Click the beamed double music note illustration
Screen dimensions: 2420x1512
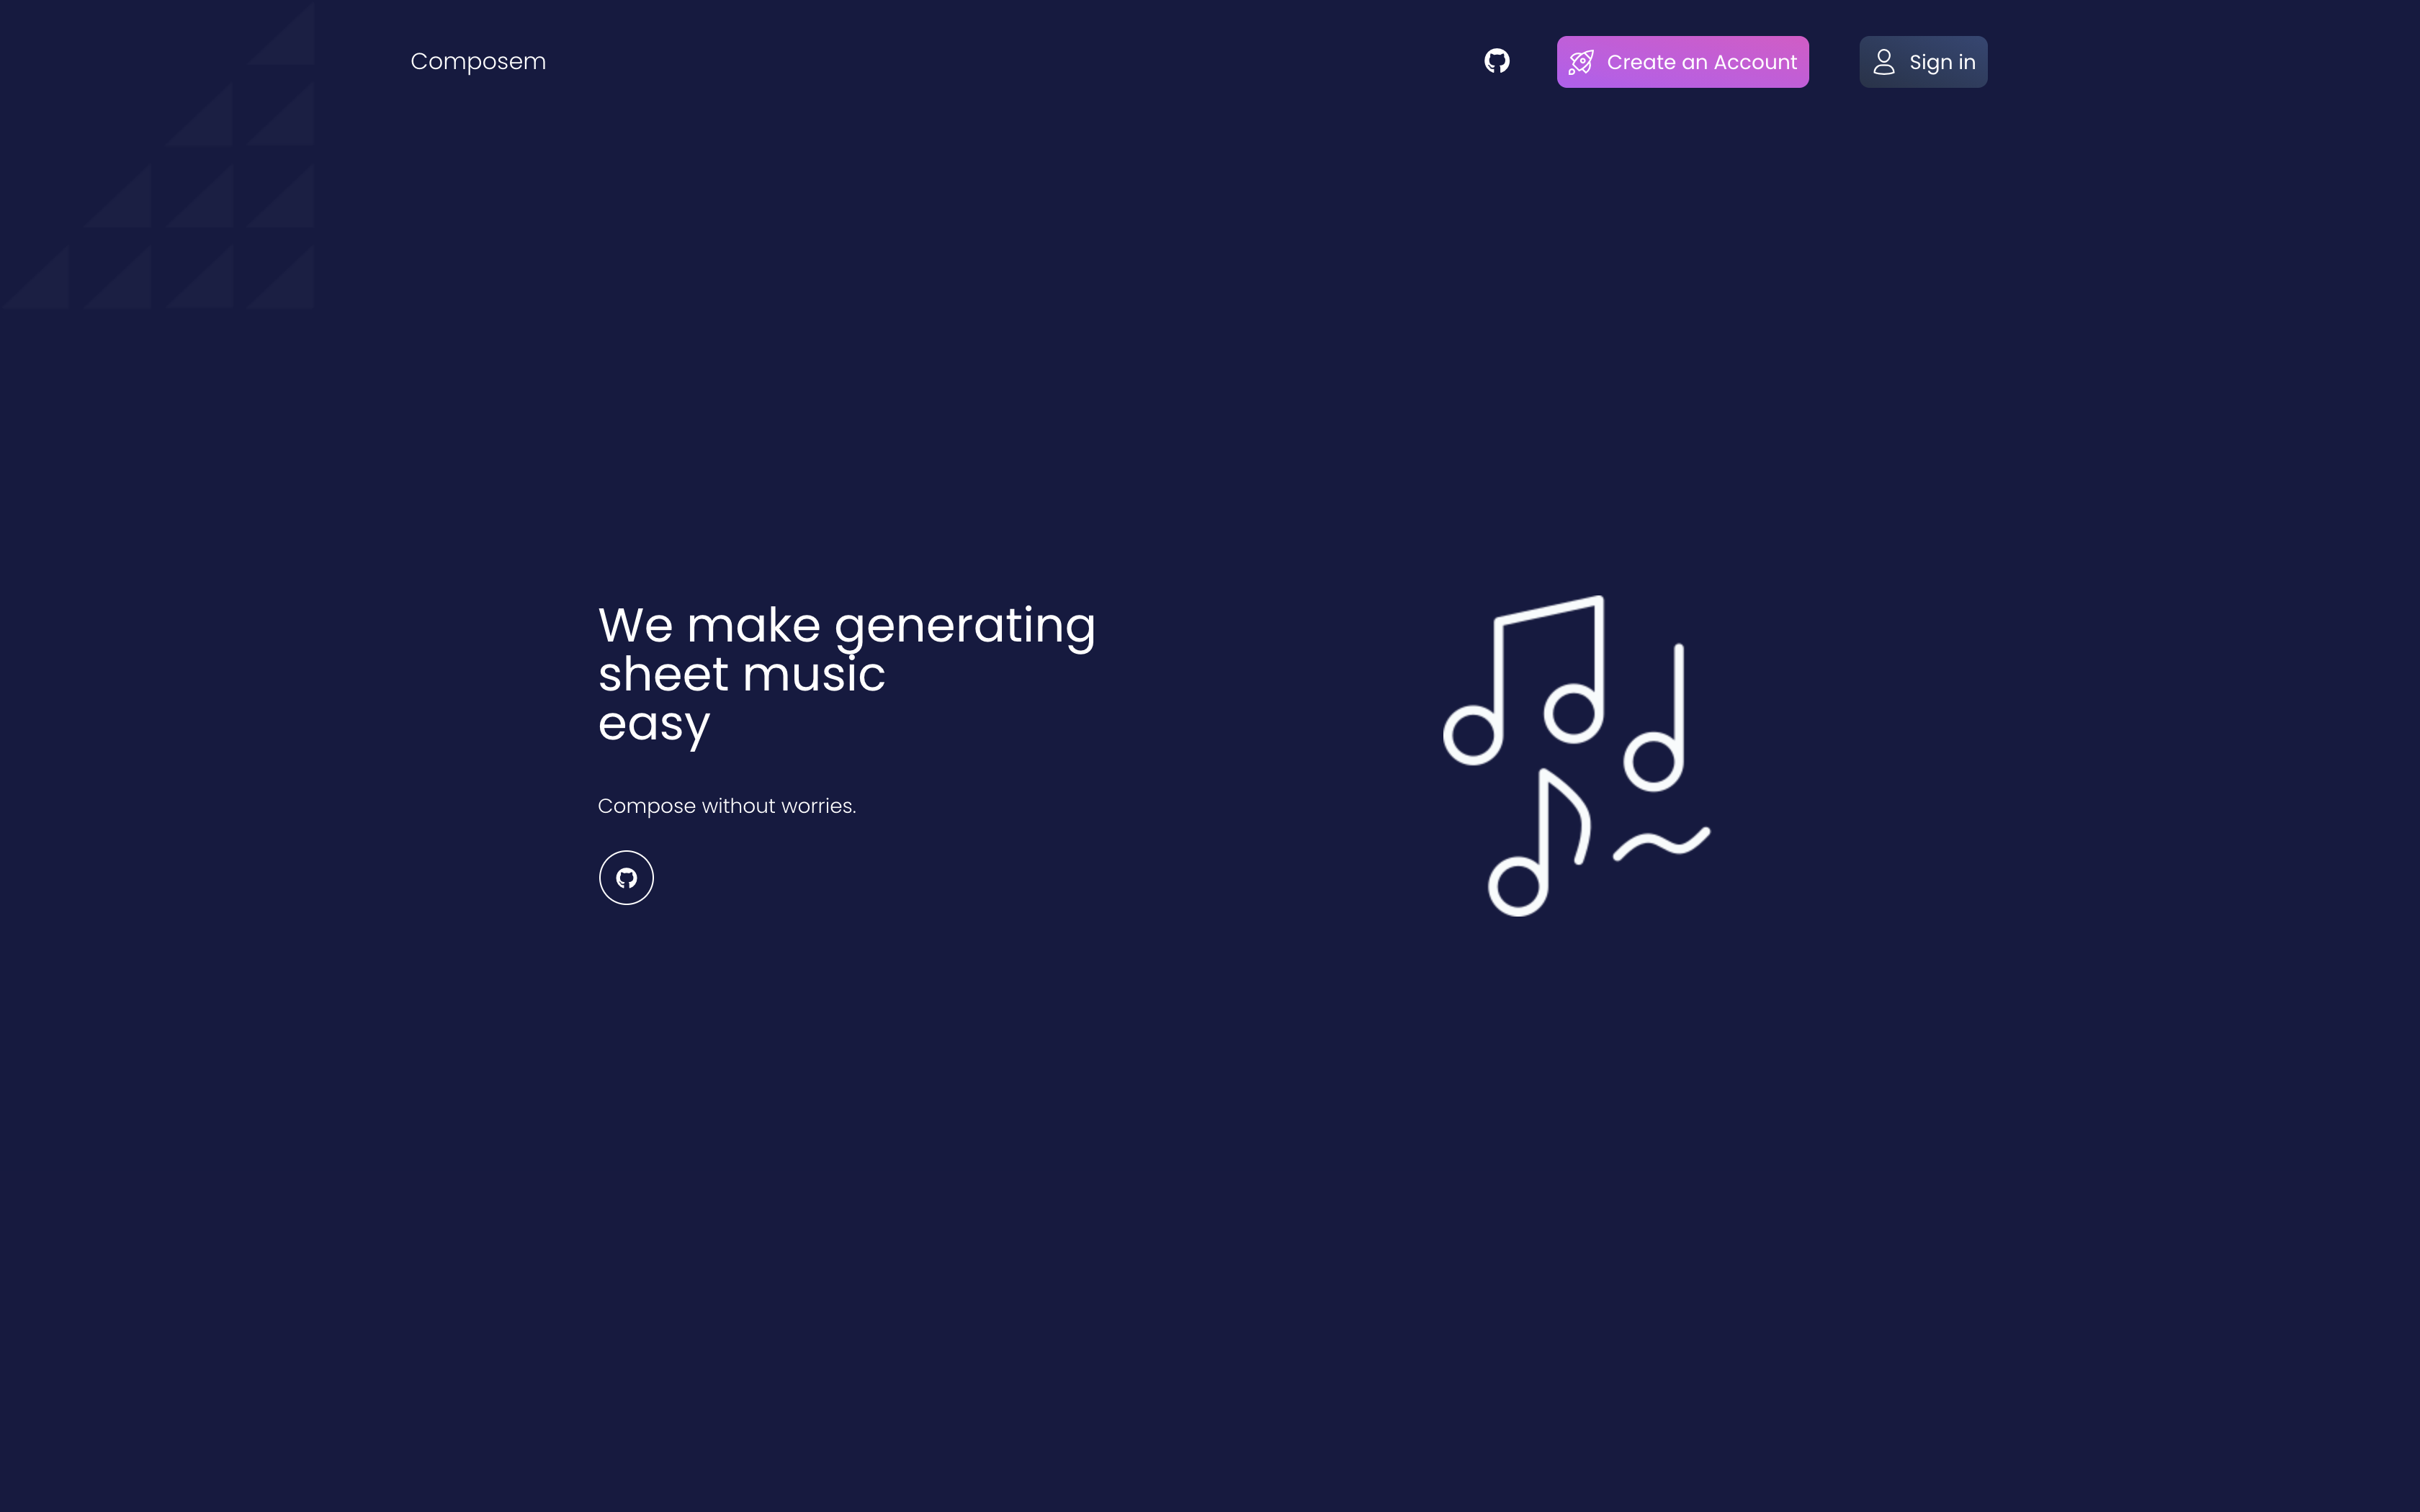pyautogui.click(x=1524, y=680)
